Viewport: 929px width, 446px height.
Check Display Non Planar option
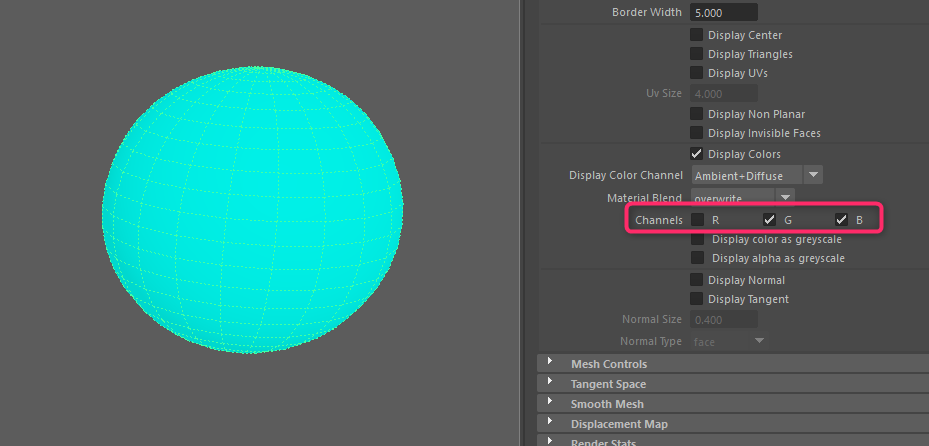click(x=697, y=114)
